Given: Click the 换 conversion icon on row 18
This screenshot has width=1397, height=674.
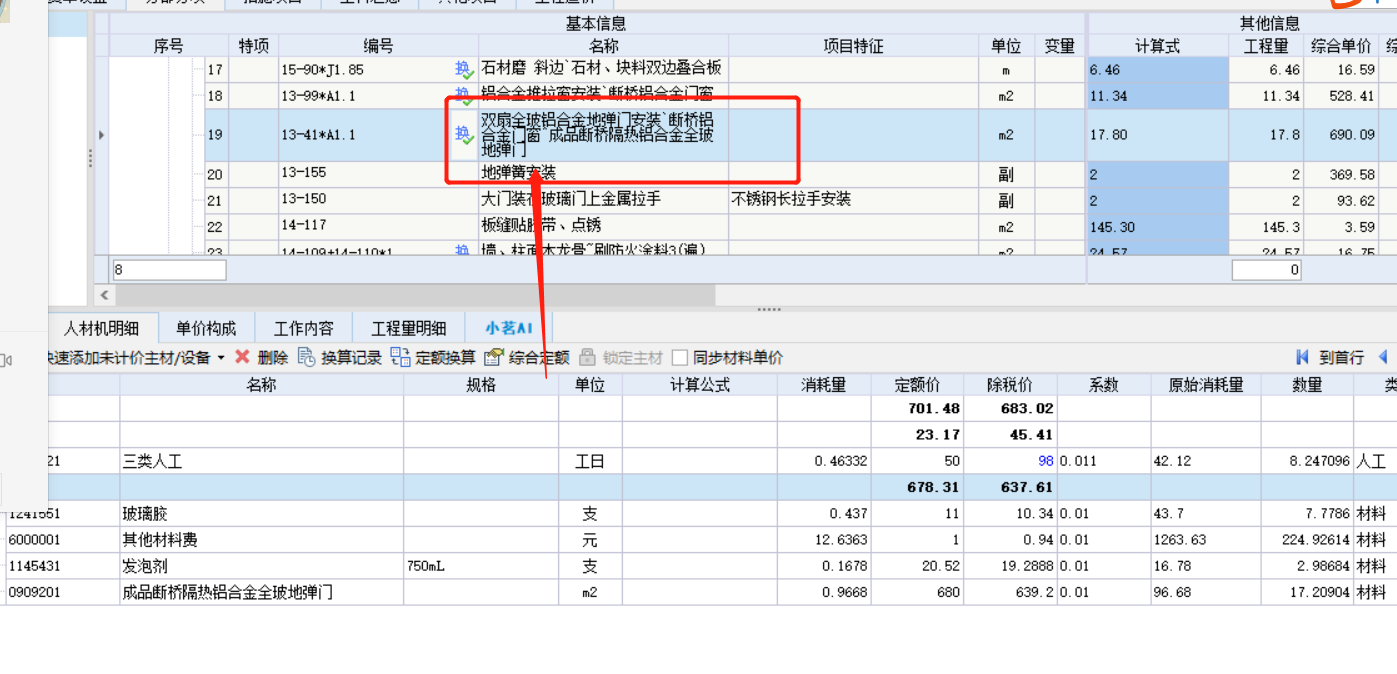Looking at the screenshot, I should tap(464, 96).
